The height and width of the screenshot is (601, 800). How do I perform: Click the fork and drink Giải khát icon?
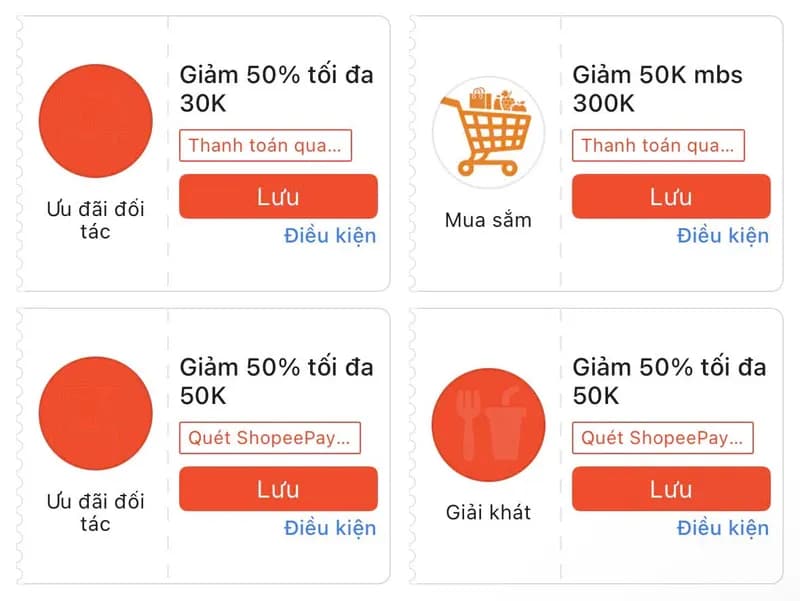(x=488, y=423)
